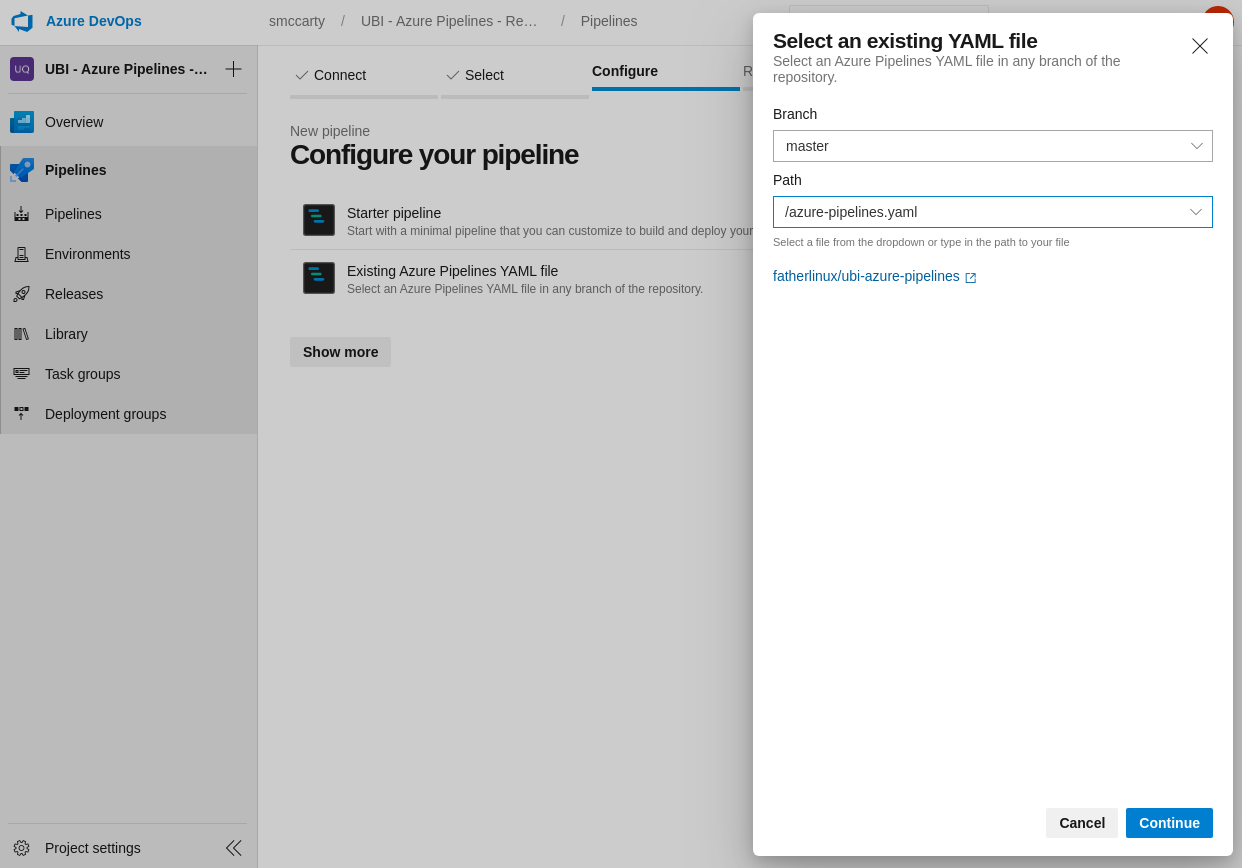Screen dimensions: 1242x868
Task: Click the Deployment groups icon
Action: click(x=21, y=414)
